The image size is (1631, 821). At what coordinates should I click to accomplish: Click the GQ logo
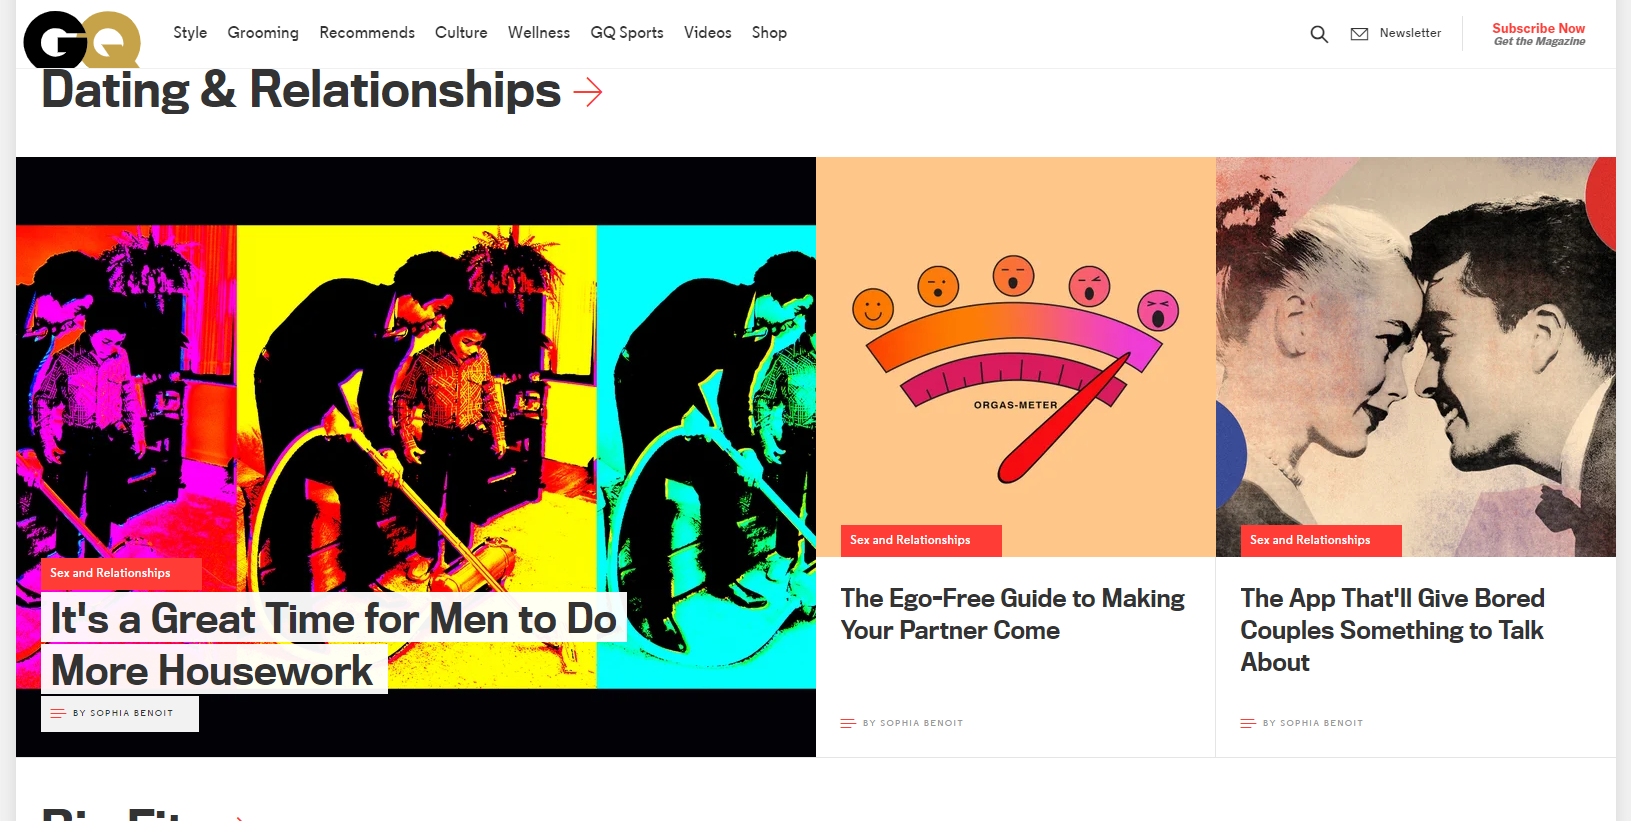tap(82, 40)
